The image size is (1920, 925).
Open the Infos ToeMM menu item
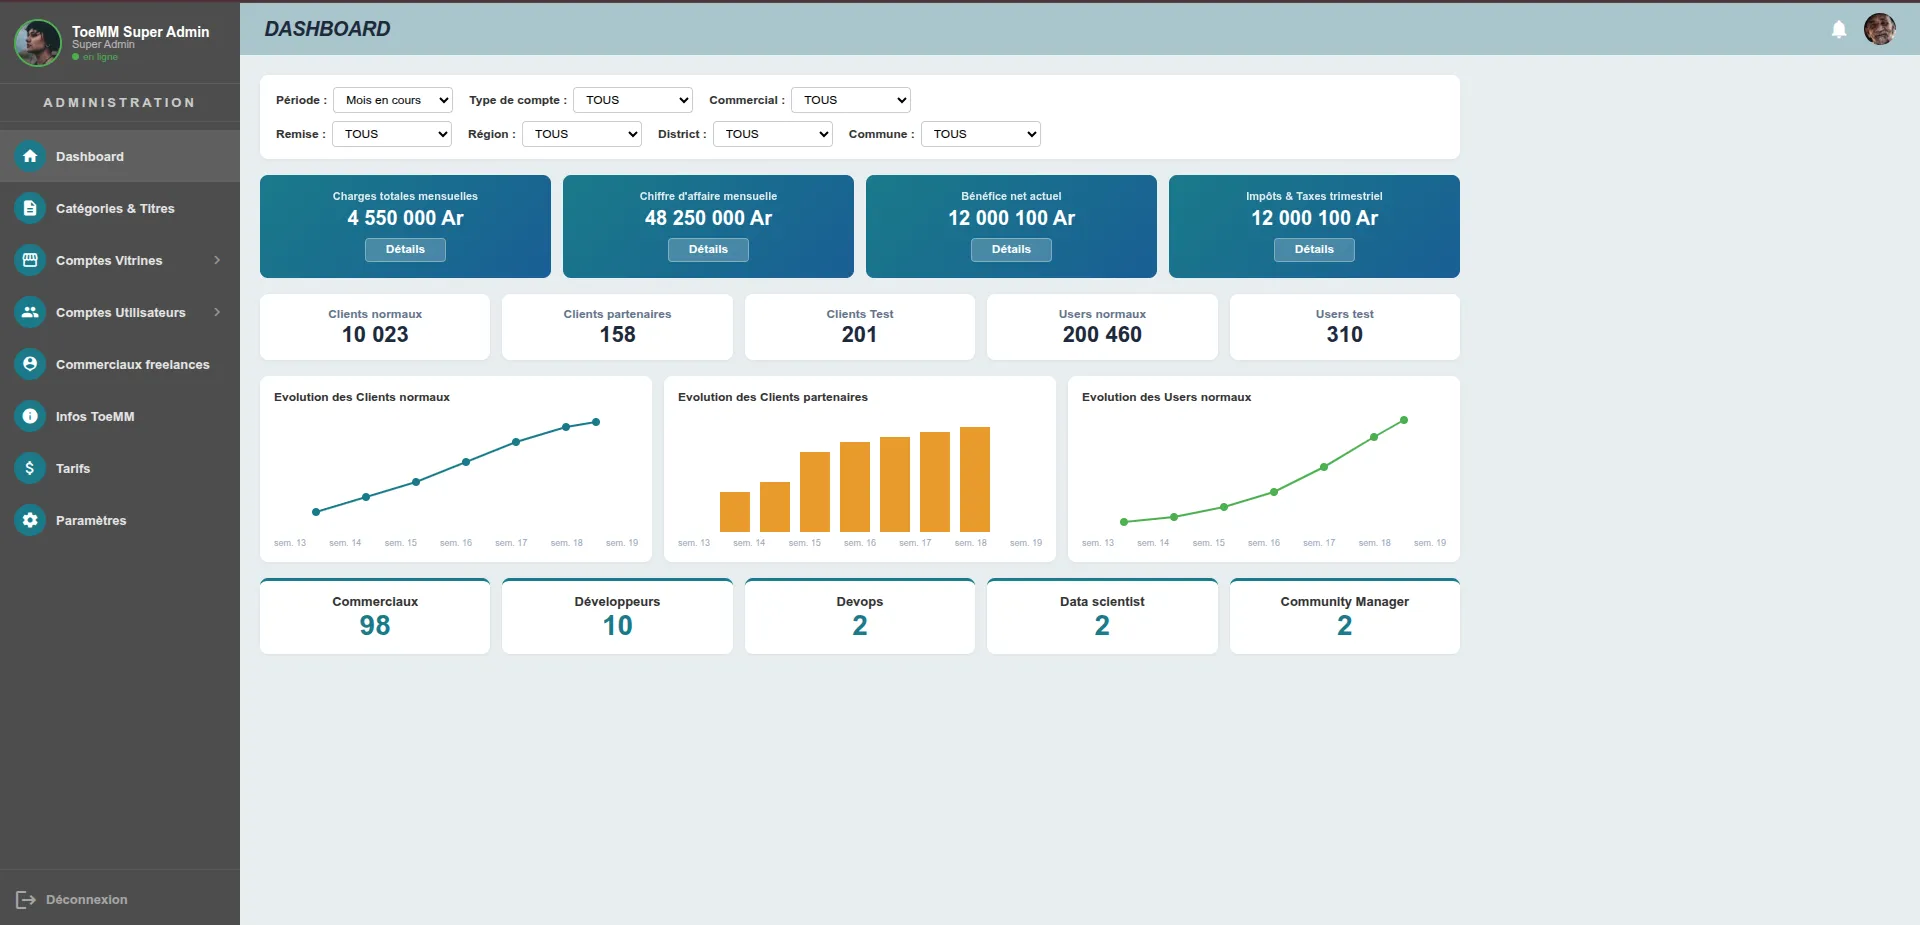[120, 416]
